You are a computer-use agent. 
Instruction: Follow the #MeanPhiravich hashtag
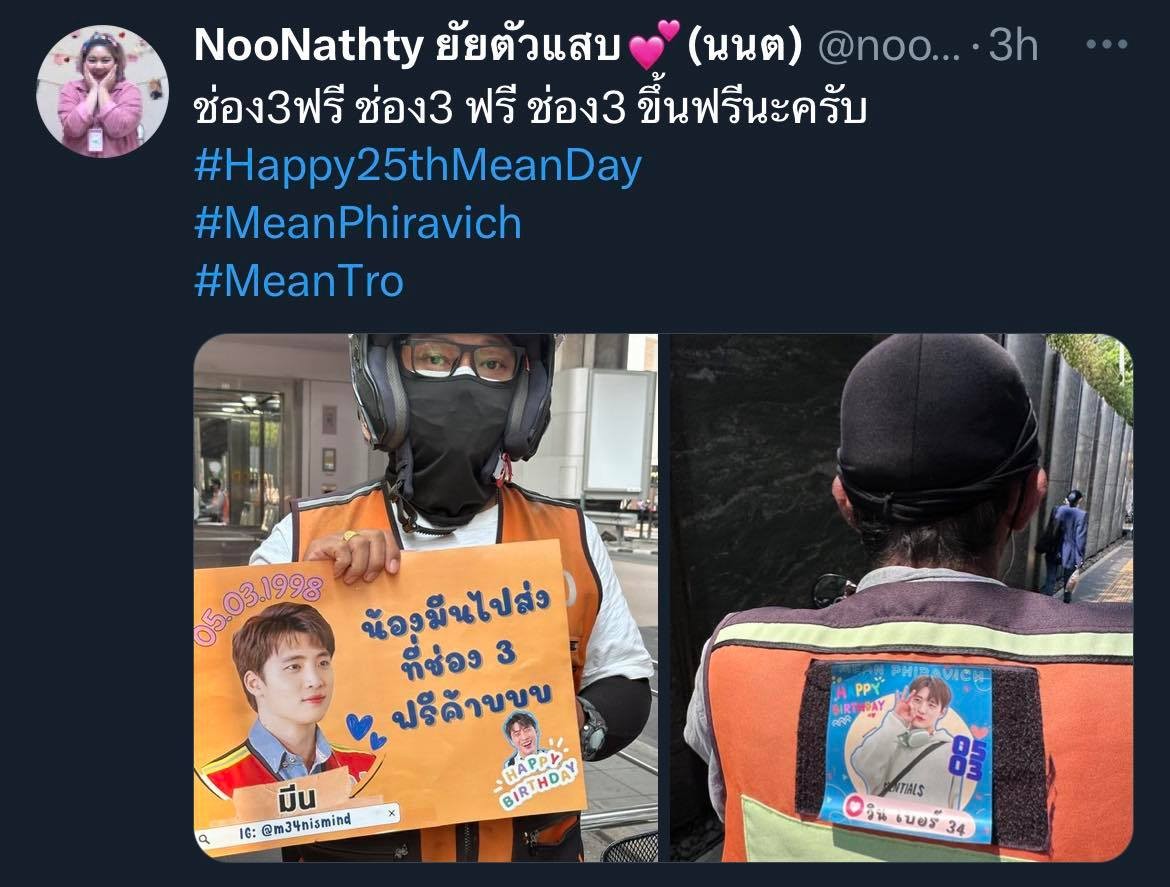click(357, 224)
